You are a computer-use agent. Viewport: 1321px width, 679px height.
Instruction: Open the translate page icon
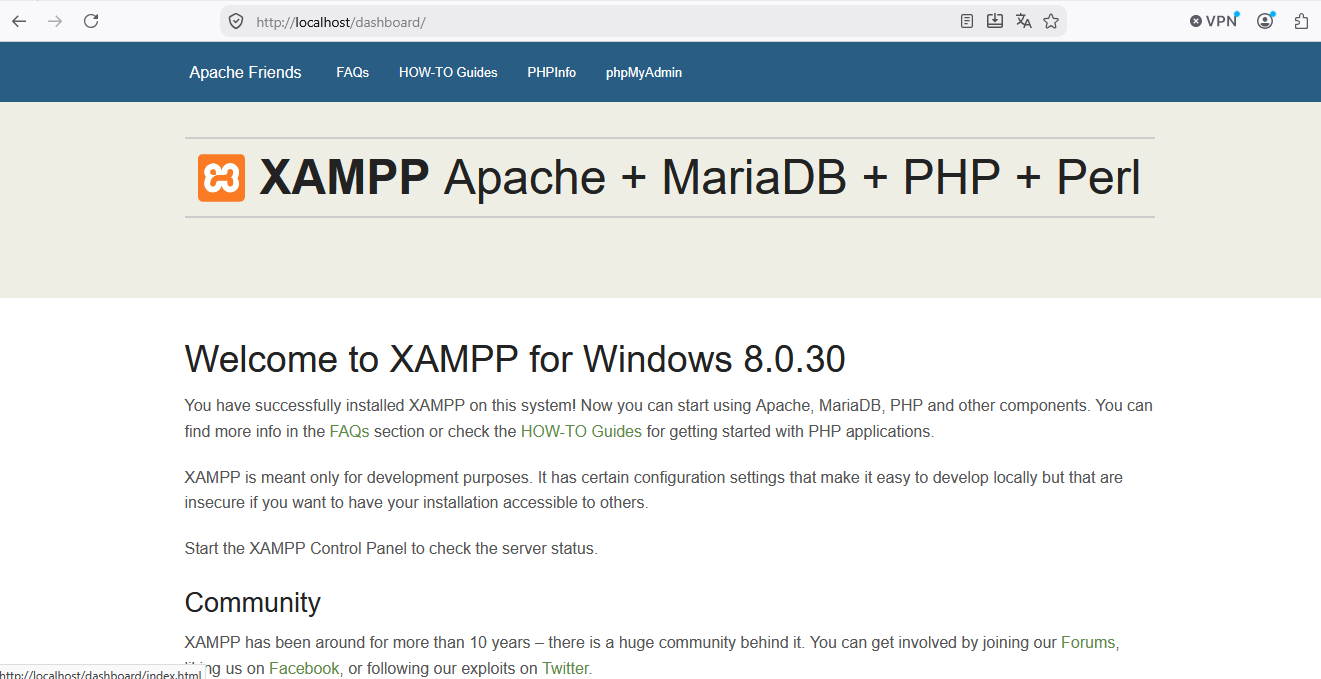coord(1023,21)
